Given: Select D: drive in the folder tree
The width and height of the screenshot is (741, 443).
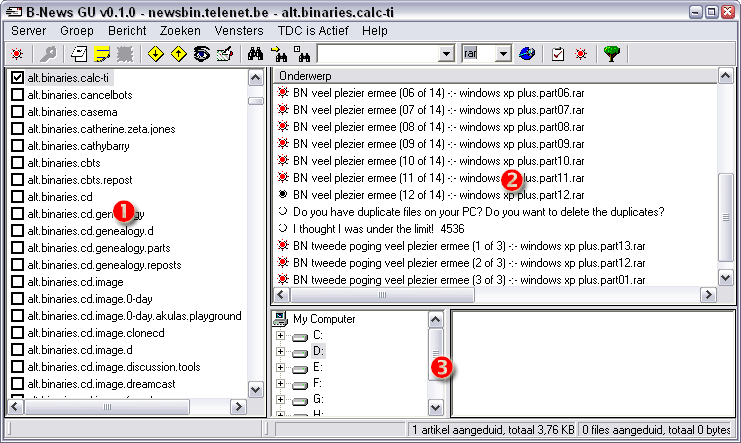Looking at the screenshot, I should [x=319, y=351].
